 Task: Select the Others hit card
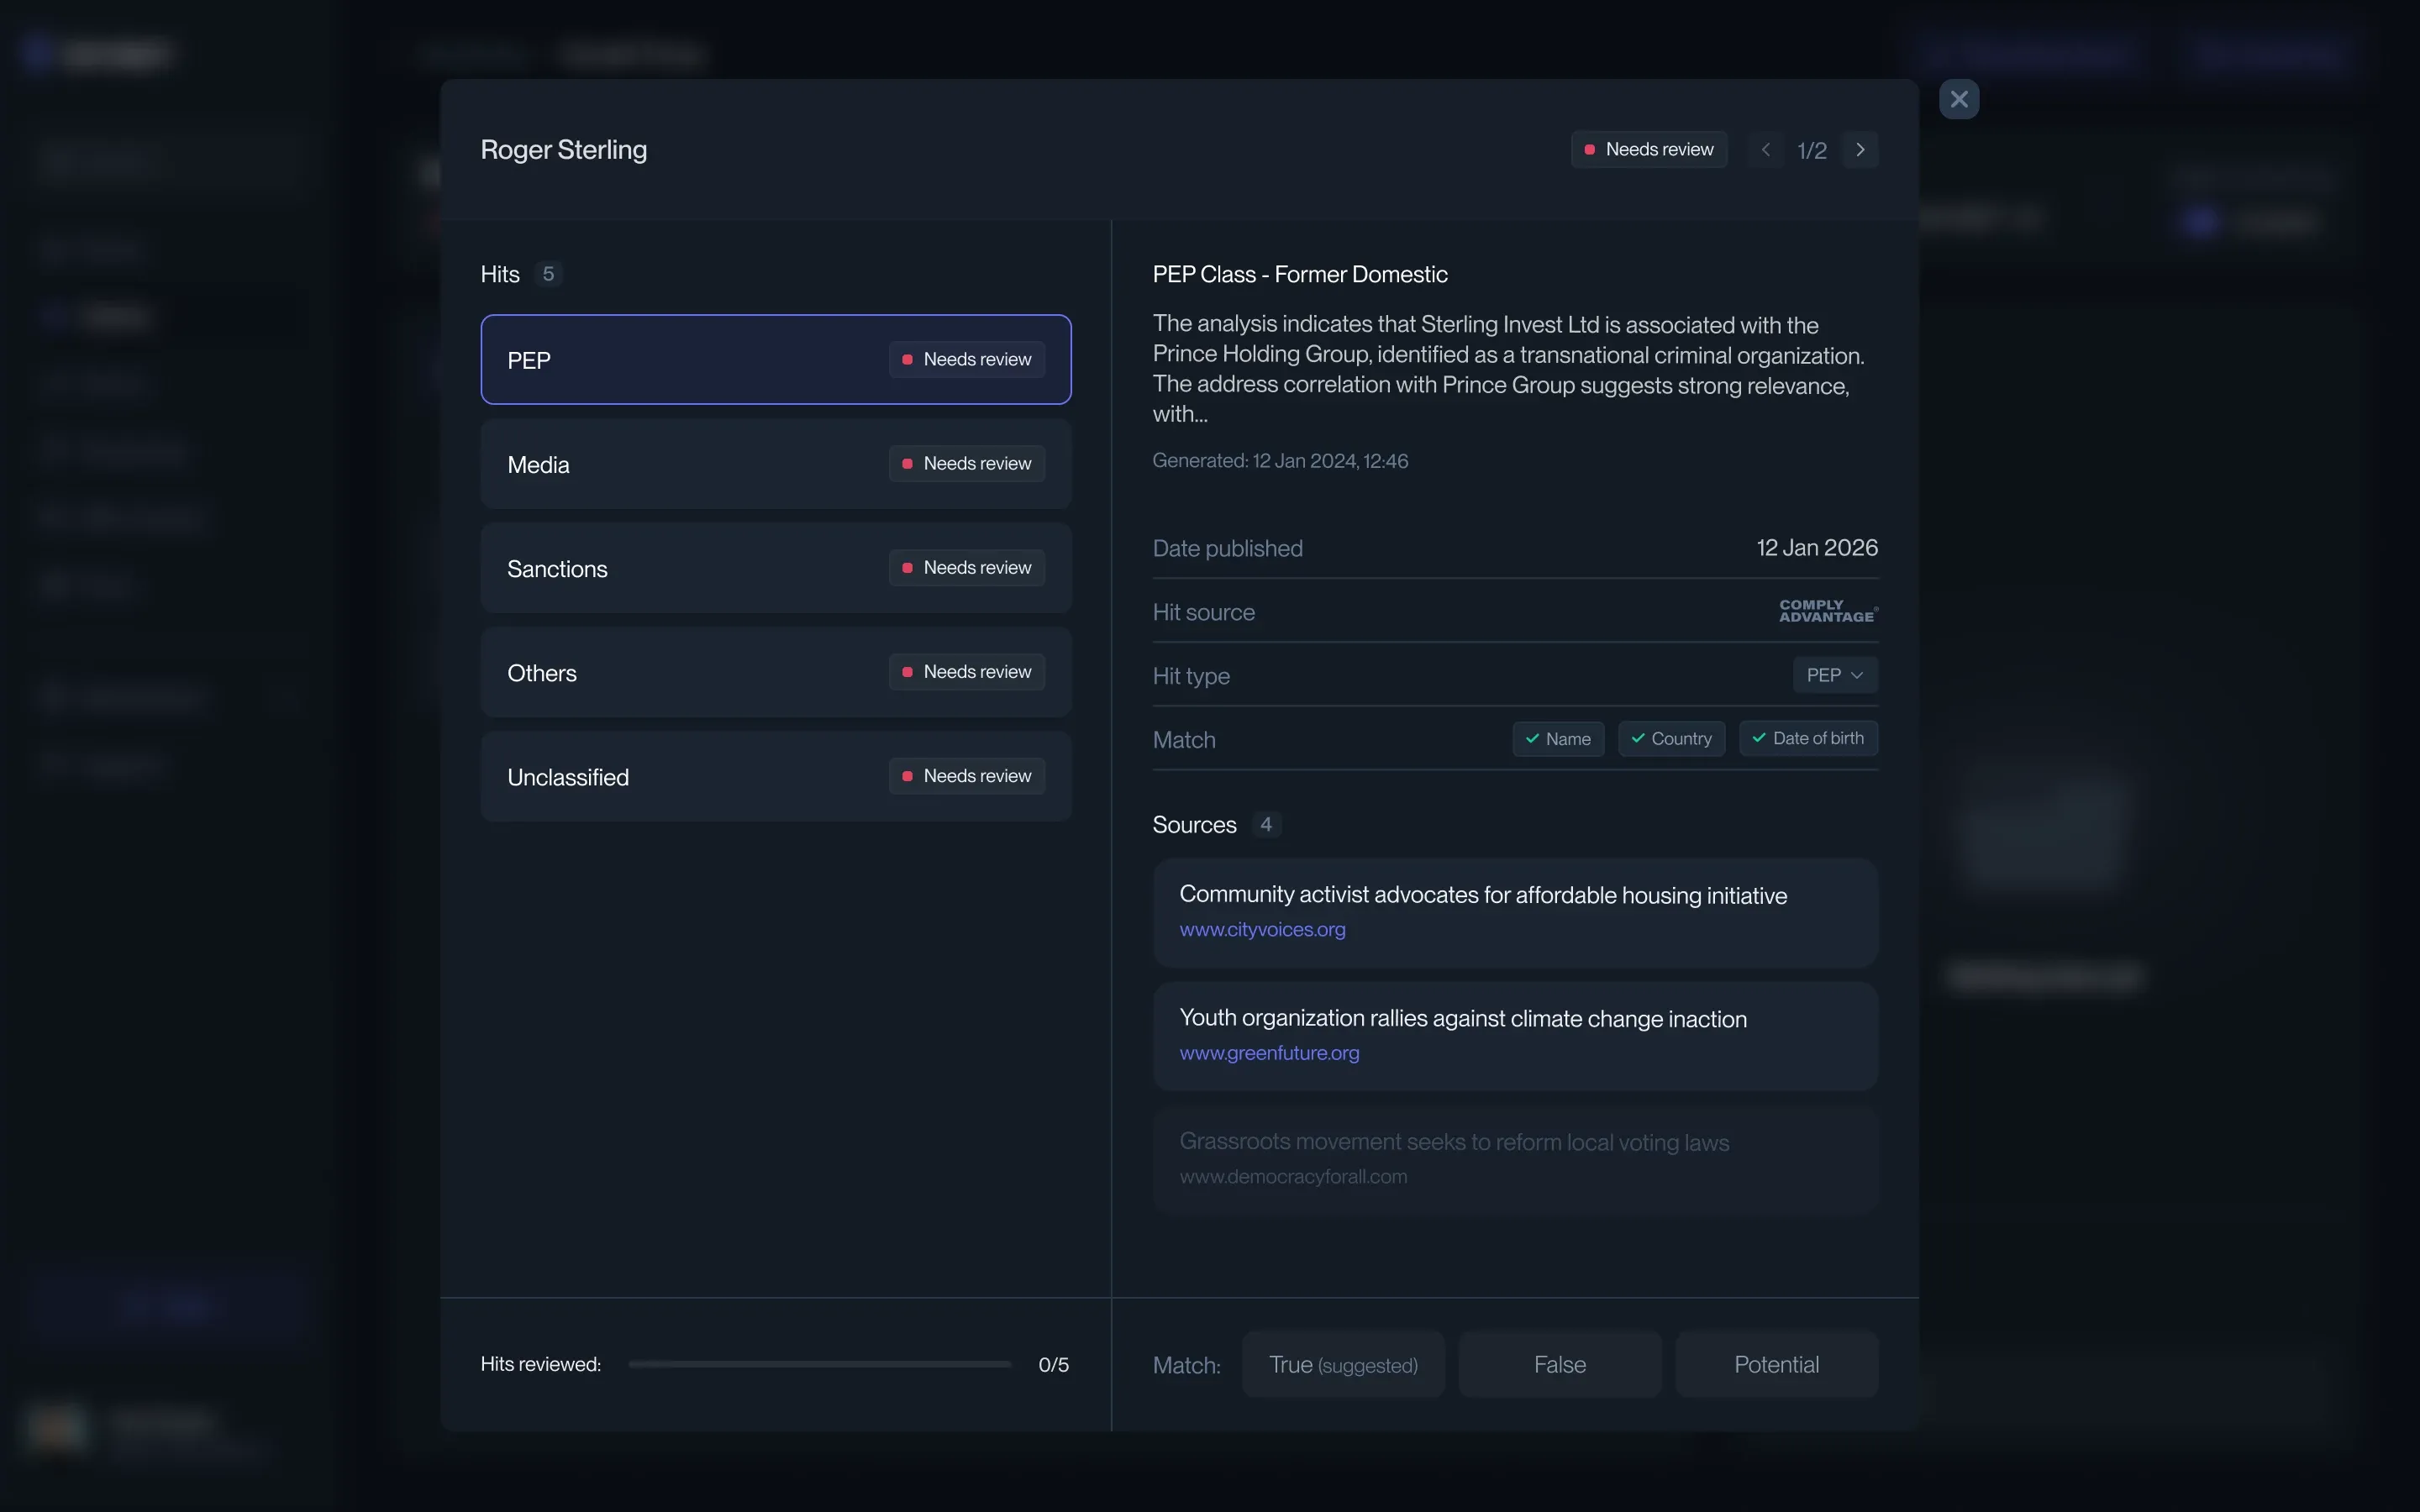point(776,672)
